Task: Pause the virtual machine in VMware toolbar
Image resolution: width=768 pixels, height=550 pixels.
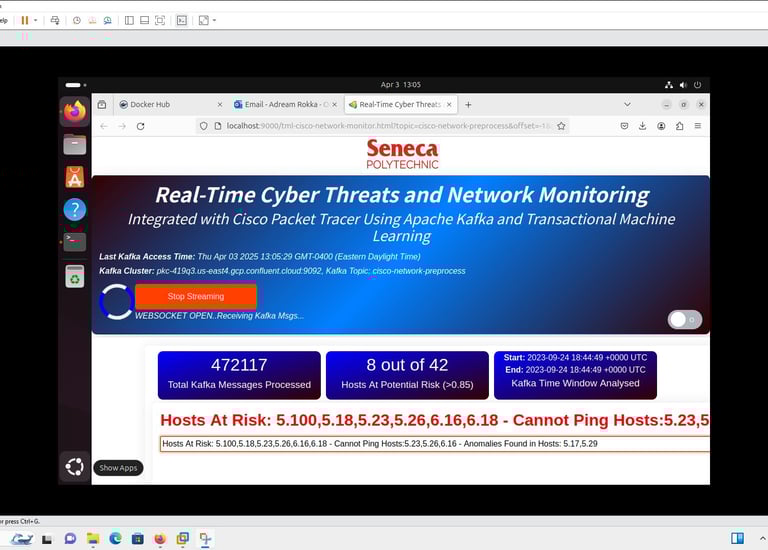Action: pos(24,20)
